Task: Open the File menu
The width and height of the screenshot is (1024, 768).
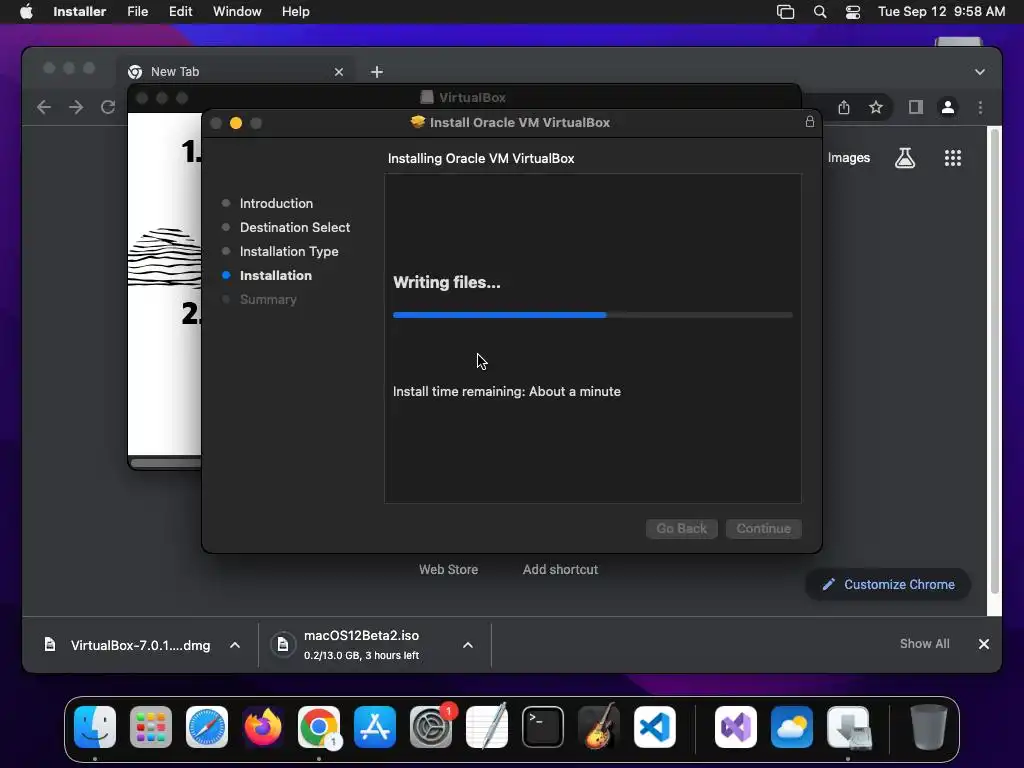Action: [x=137, y=12]
